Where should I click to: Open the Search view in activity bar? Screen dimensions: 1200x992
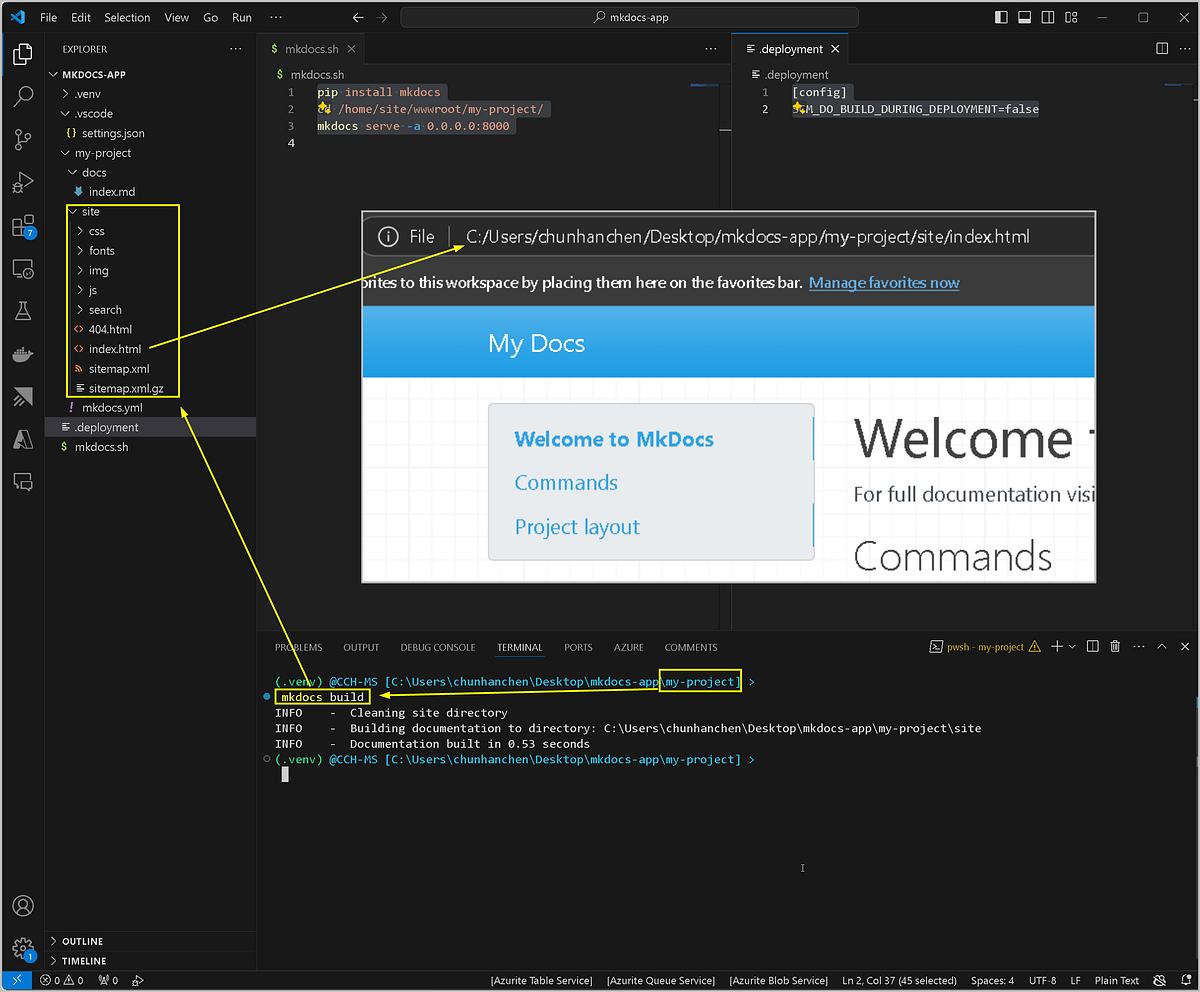click(x=22, y=97)
